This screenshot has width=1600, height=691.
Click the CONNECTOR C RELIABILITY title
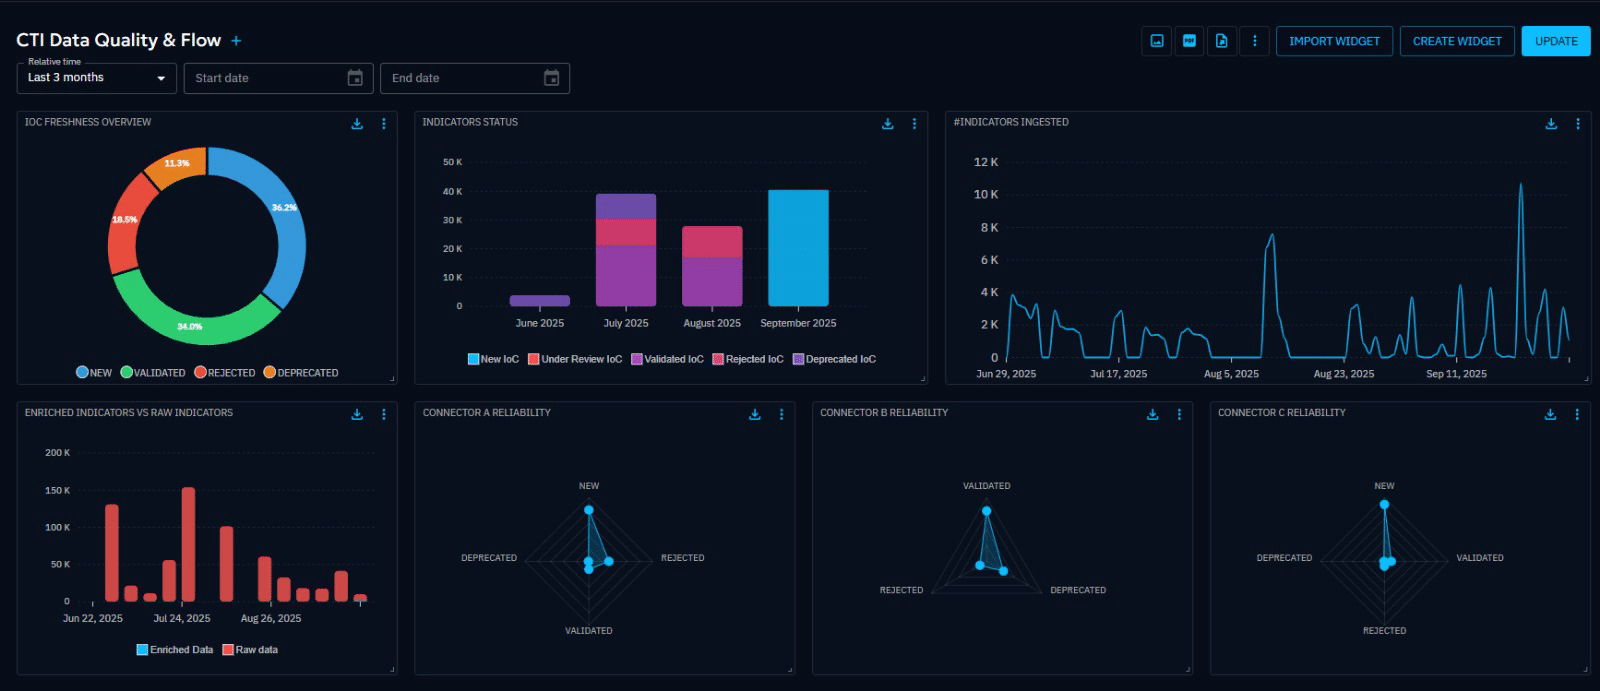click(x=1282, y=412)
